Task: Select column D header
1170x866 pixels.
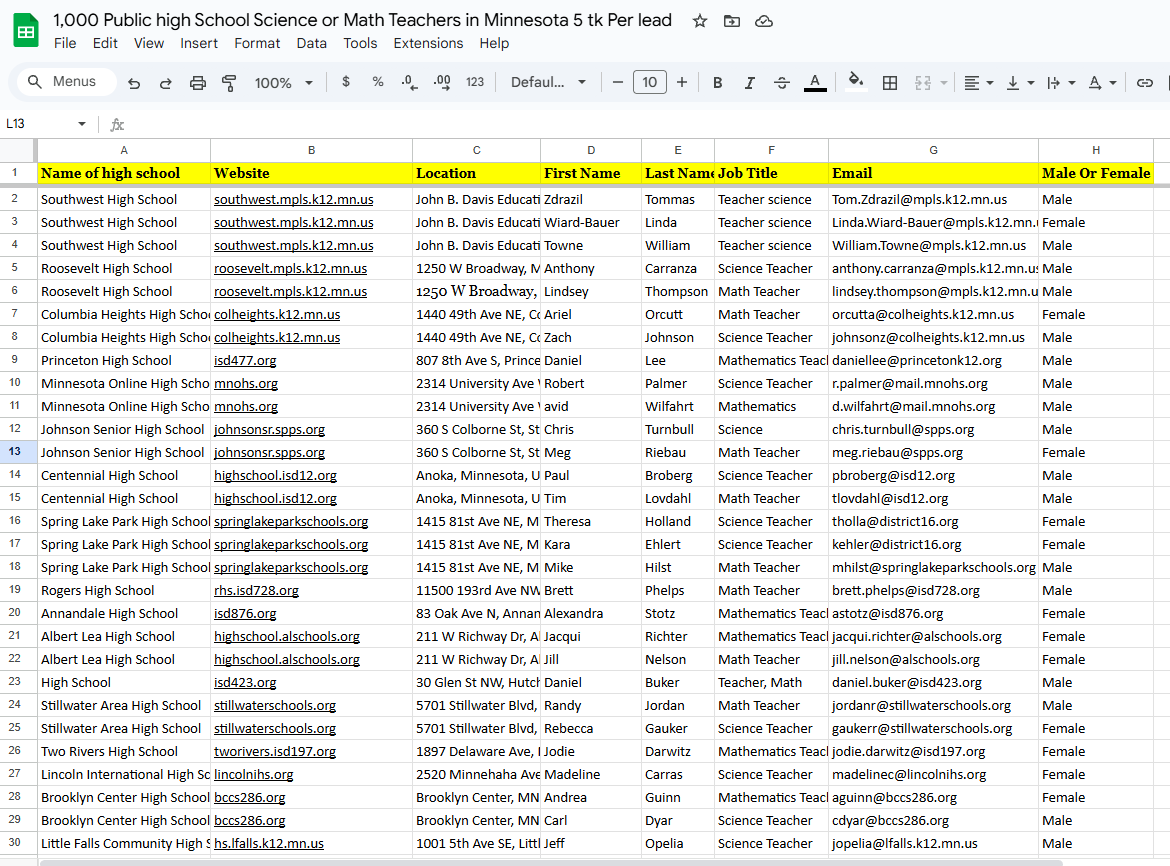Action: point(590,150)
